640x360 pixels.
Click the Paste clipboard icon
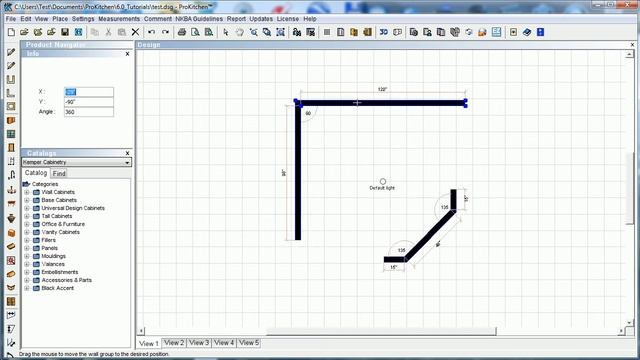[x=122, y=32]
